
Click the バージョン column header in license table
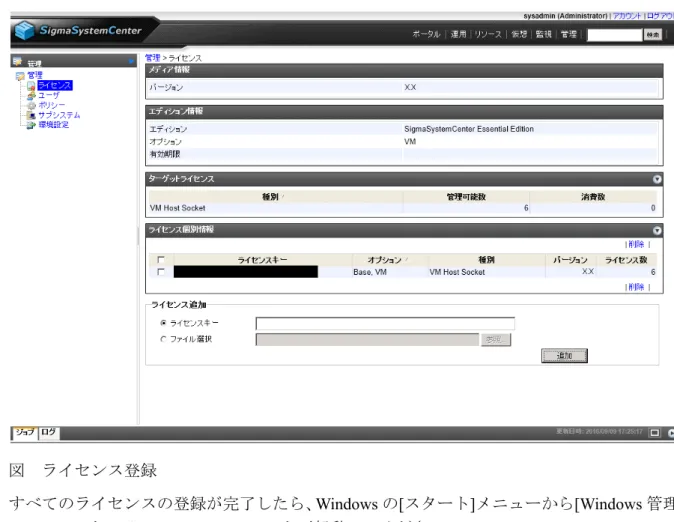point(570,260)
